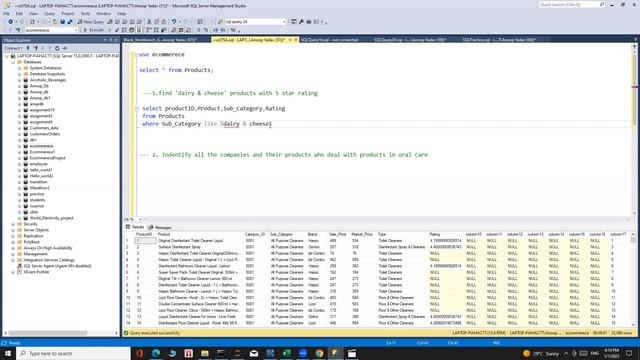The image size is (640, 360).
Task: Click the Office icon on the taskbar
Action: coord(140,353)
